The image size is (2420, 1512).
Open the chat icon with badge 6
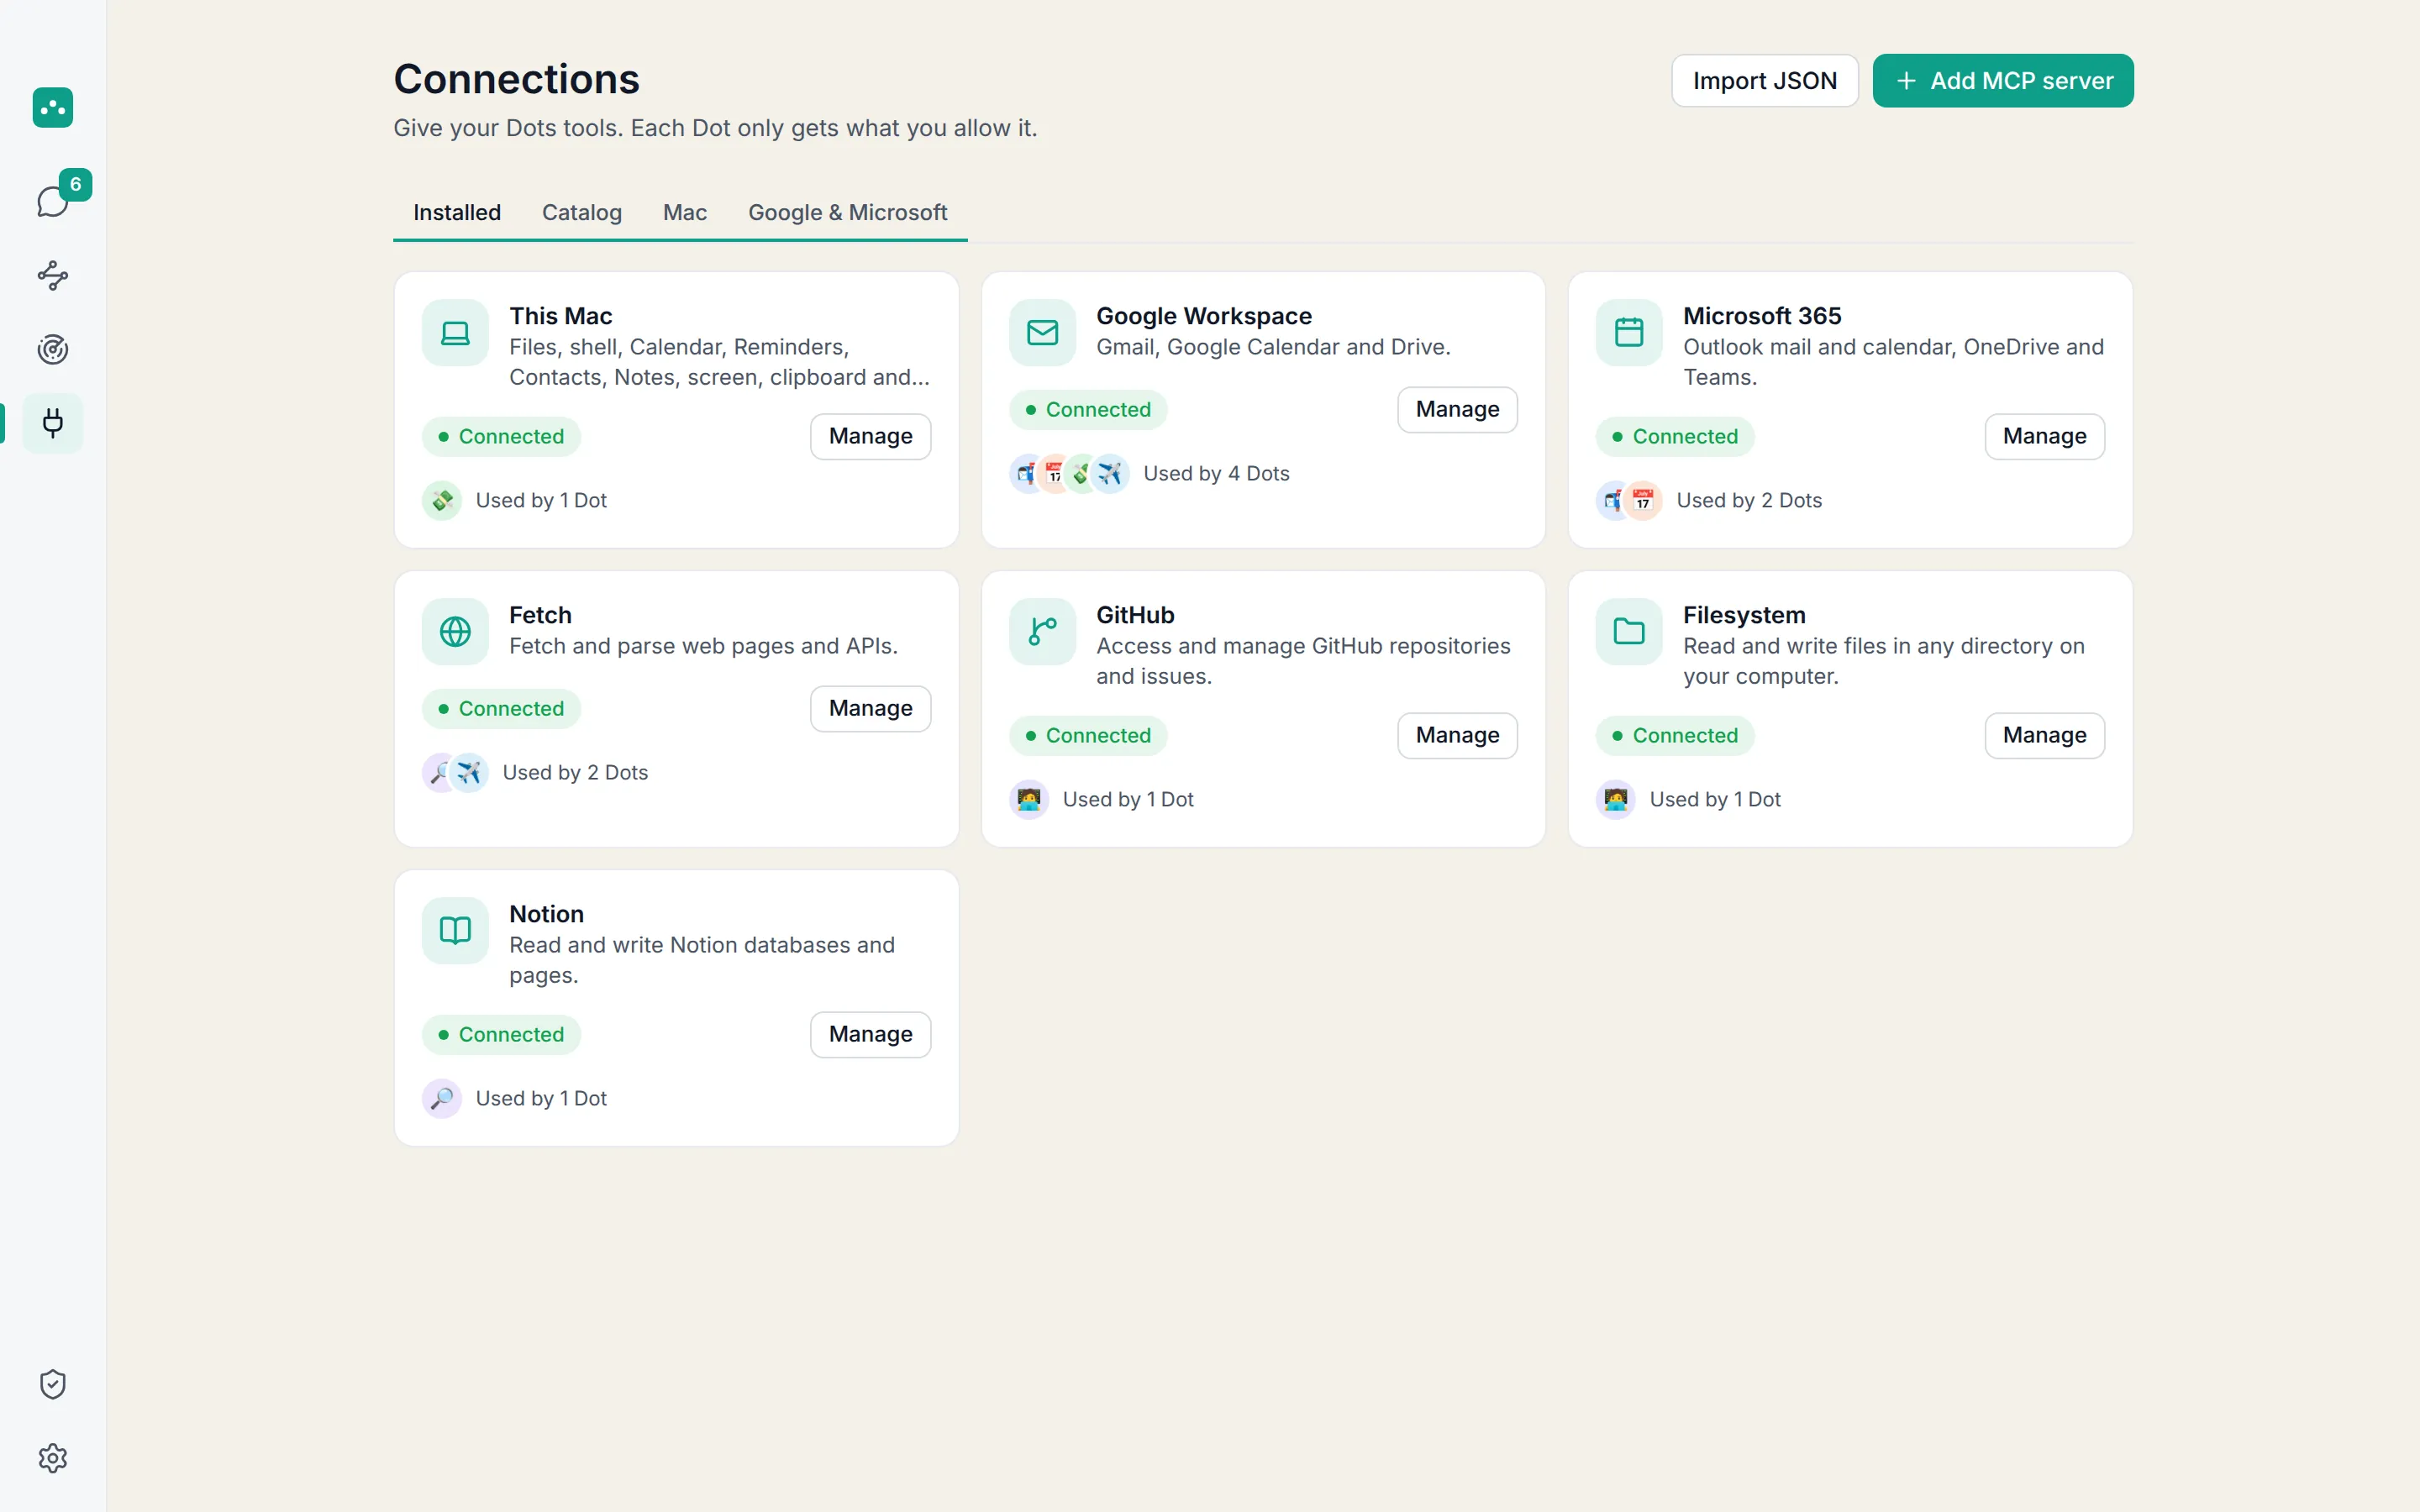(x=53, y=201)
